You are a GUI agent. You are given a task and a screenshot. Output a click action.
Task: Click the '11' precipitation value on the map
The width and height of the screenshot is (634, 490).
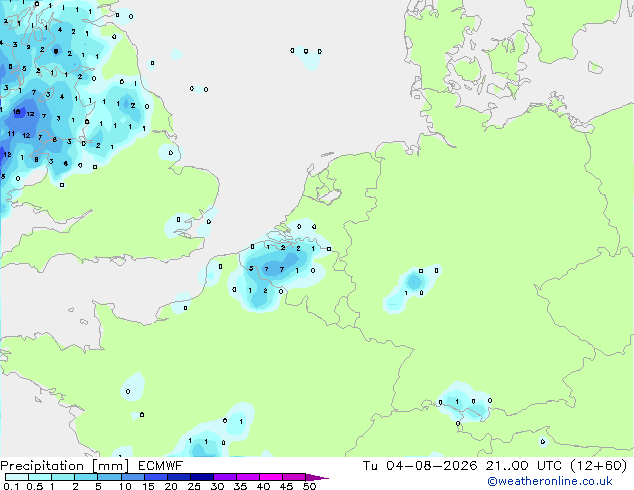pyautogui.click(x=11, y=134)
